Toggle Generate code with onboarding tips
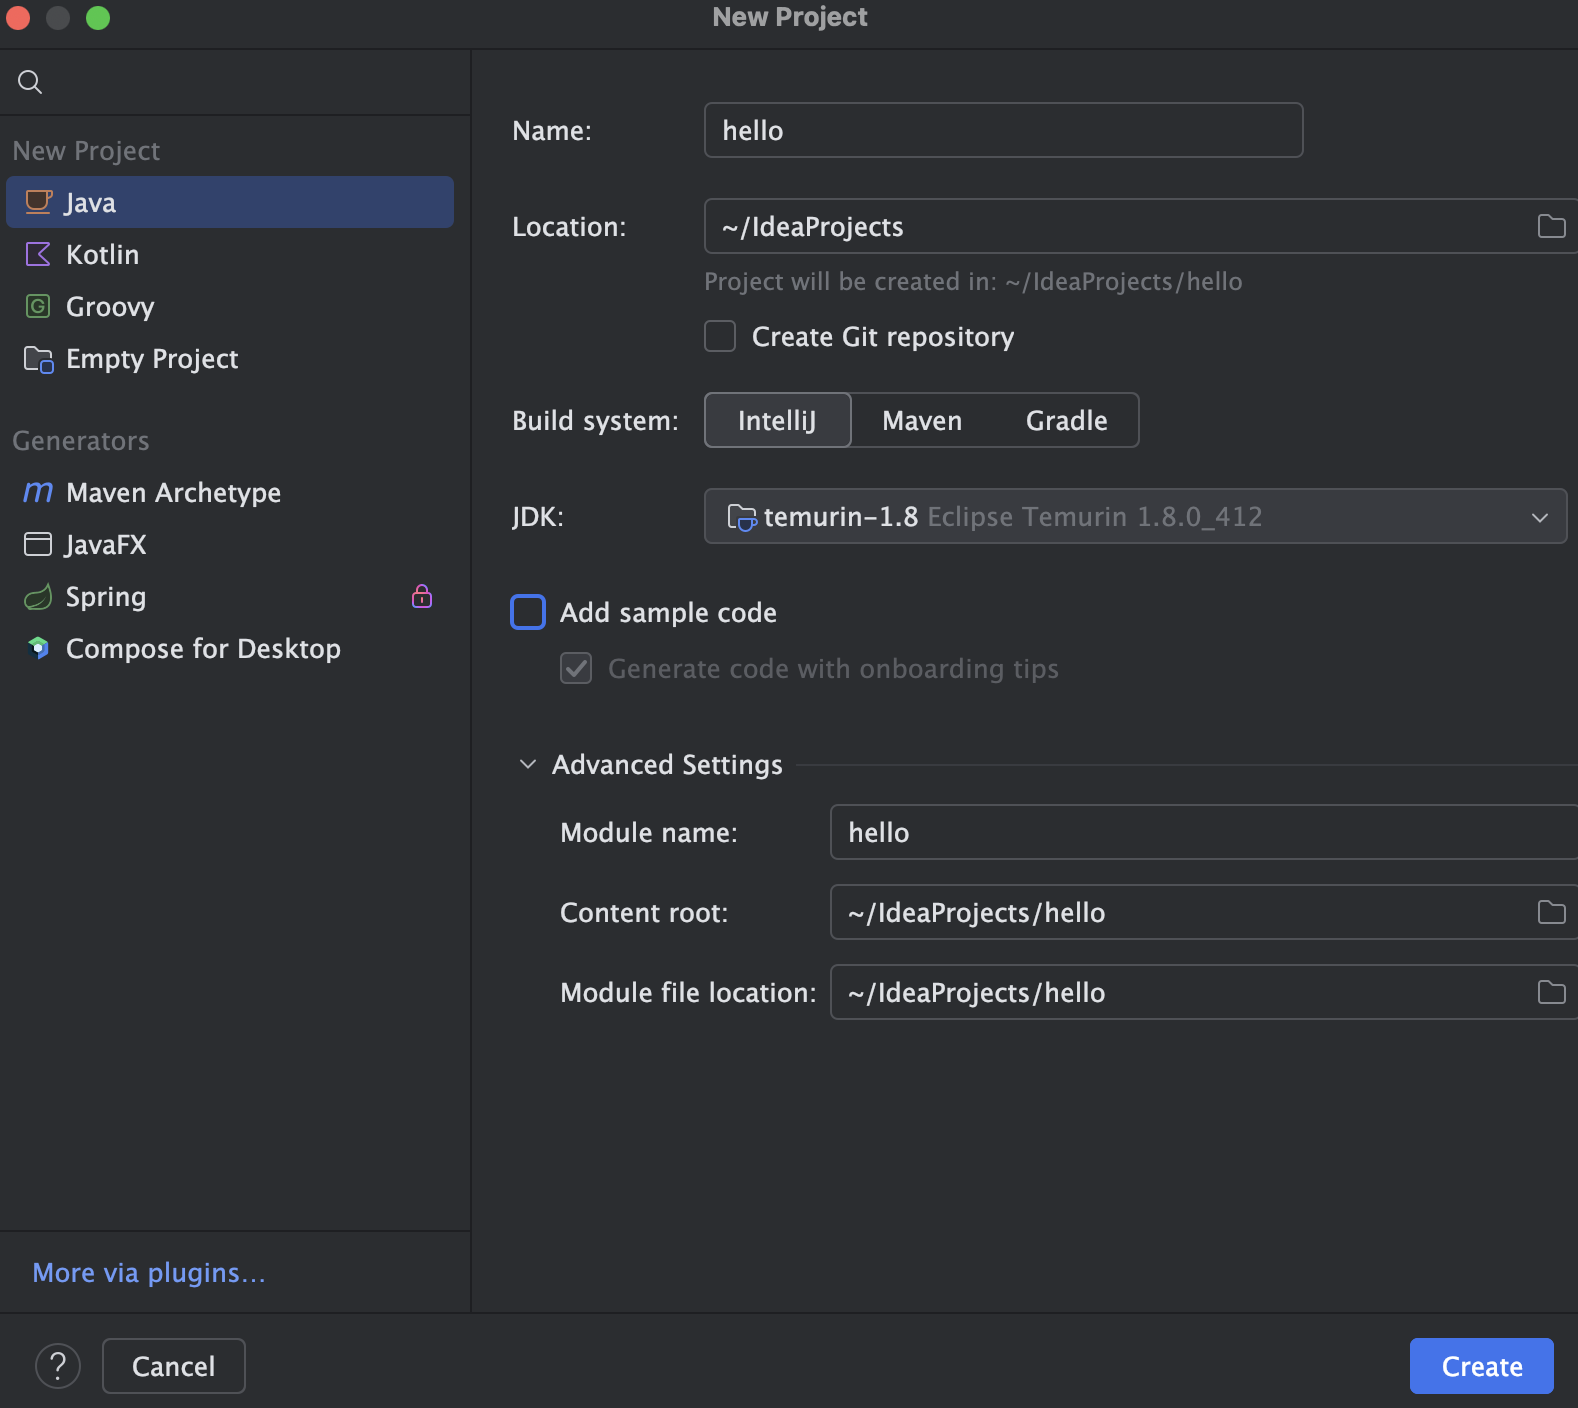Image resolution: width=1578 pixels, height=1408 pixels. (576, 668)
